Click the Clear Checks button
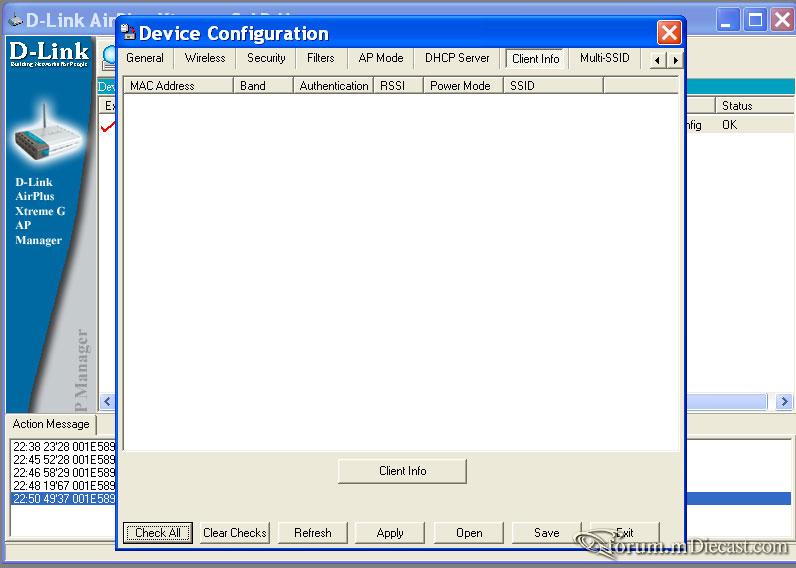Screen dimensions: 796x568 (x=235, y=533)
